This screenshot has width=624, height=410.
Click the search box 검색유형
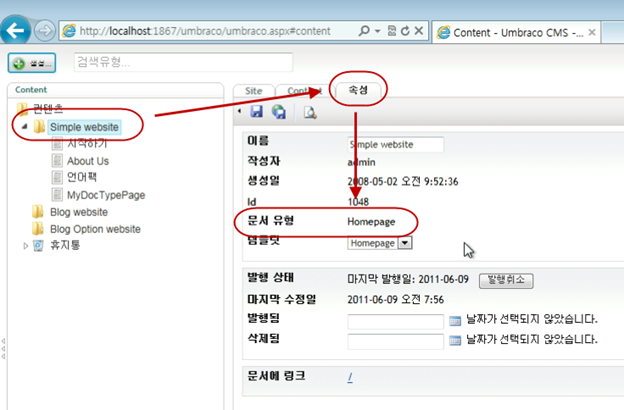(183, 62)
